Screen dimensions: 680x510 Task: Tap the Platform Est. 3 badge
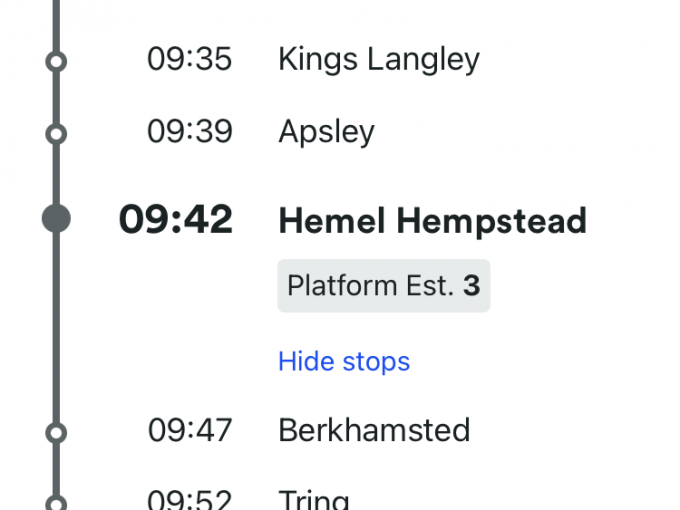(384, 286)
